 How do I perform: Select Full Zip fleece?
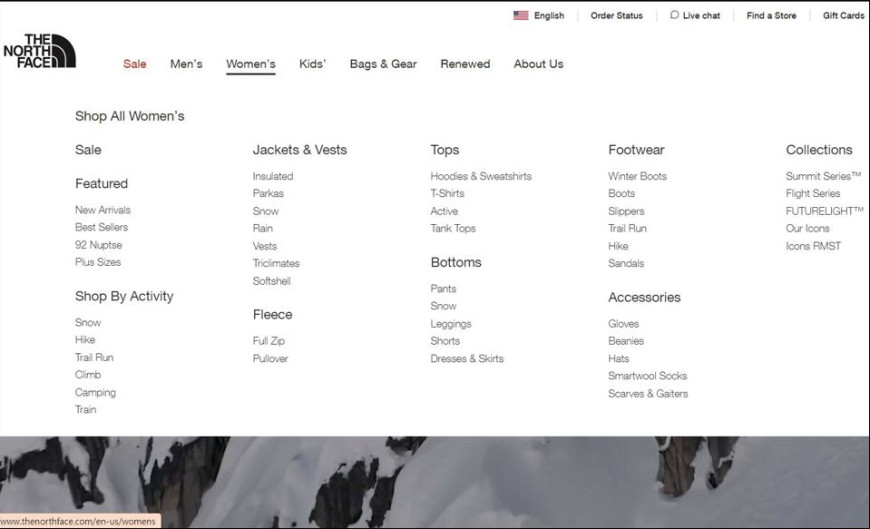(269, 341)
